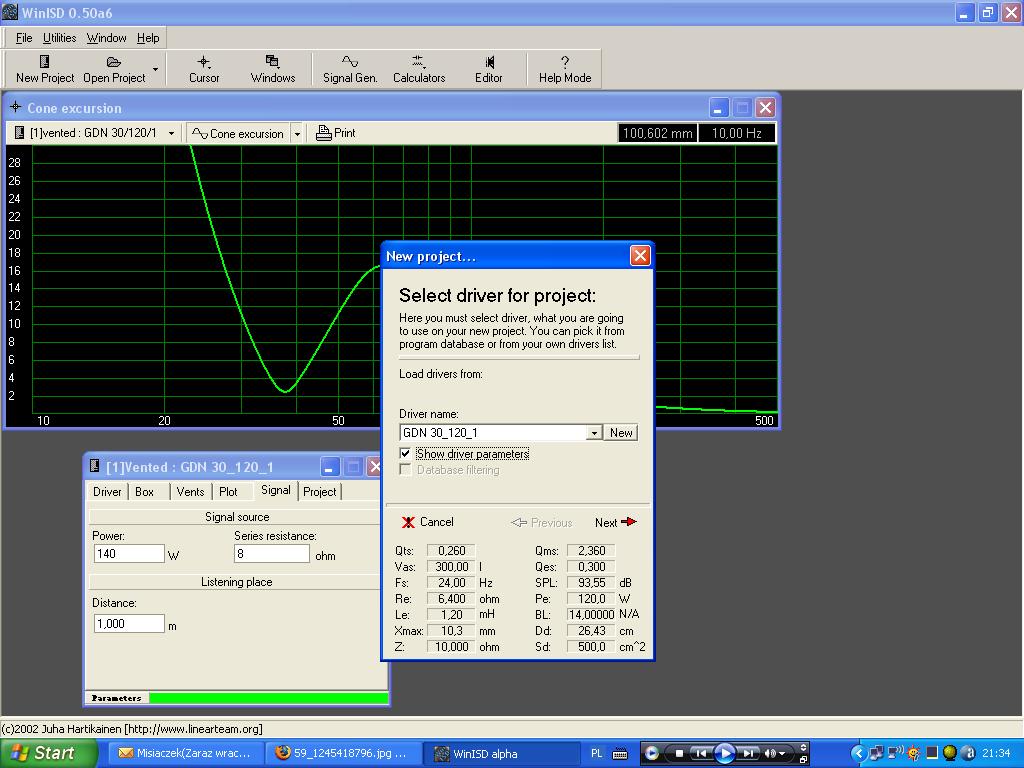Expand the Cone excursion graph type dropdown
Image resolution: width=1024 pixels, height=768 pixels.
pyautogui.click(x=297, y=134)
